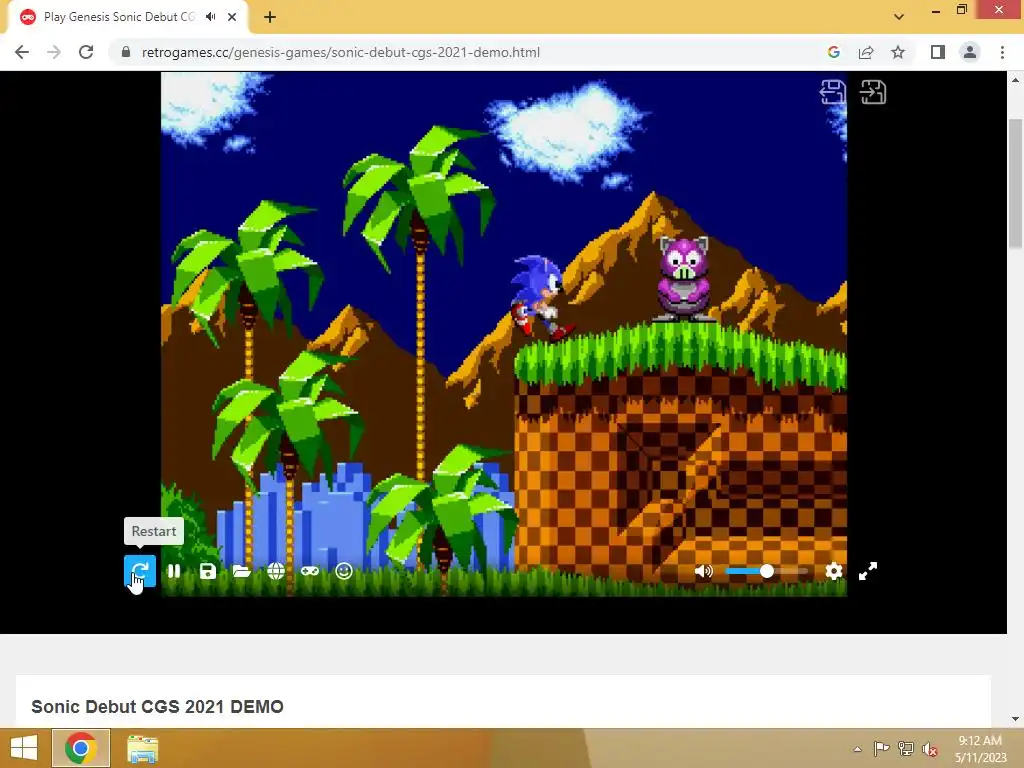Share this page icon
This screenshot has width=1024, height=768.
pyautogui.click(x=866, y=52)
